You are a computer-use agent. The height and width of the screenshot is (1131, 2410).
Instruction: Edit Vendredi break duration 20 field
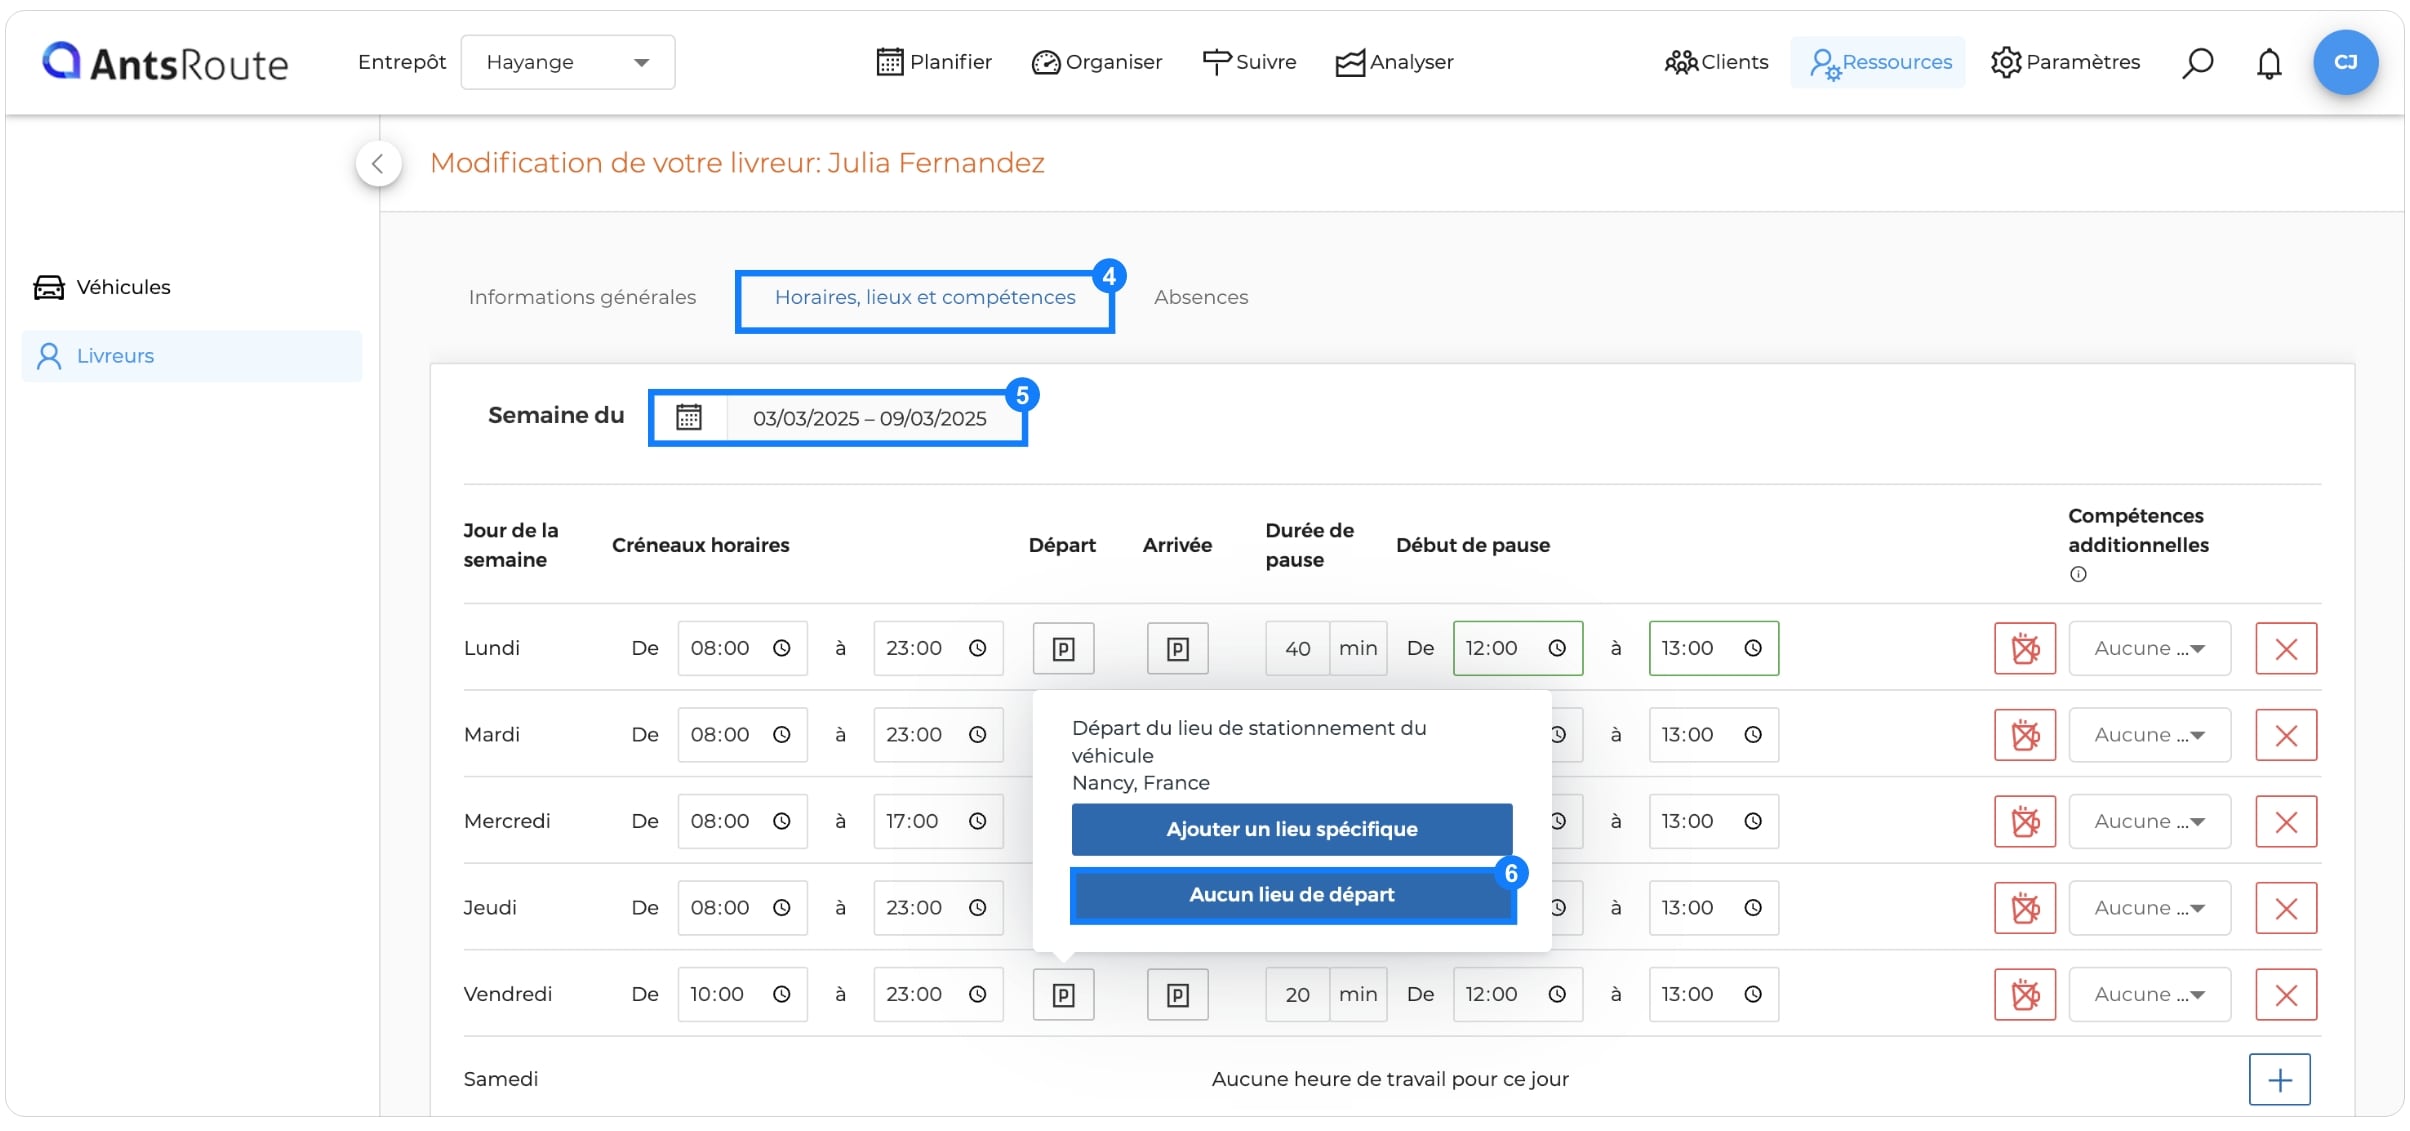[1297, 994]
